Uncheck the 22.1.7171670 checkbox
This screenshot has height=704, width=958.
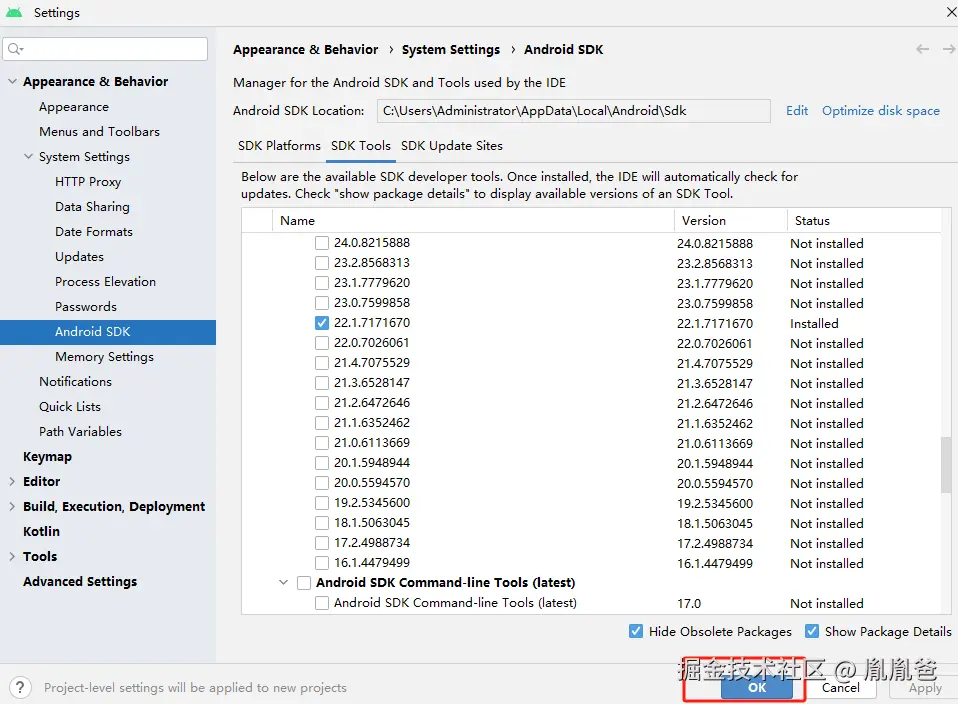pos(322,323)
